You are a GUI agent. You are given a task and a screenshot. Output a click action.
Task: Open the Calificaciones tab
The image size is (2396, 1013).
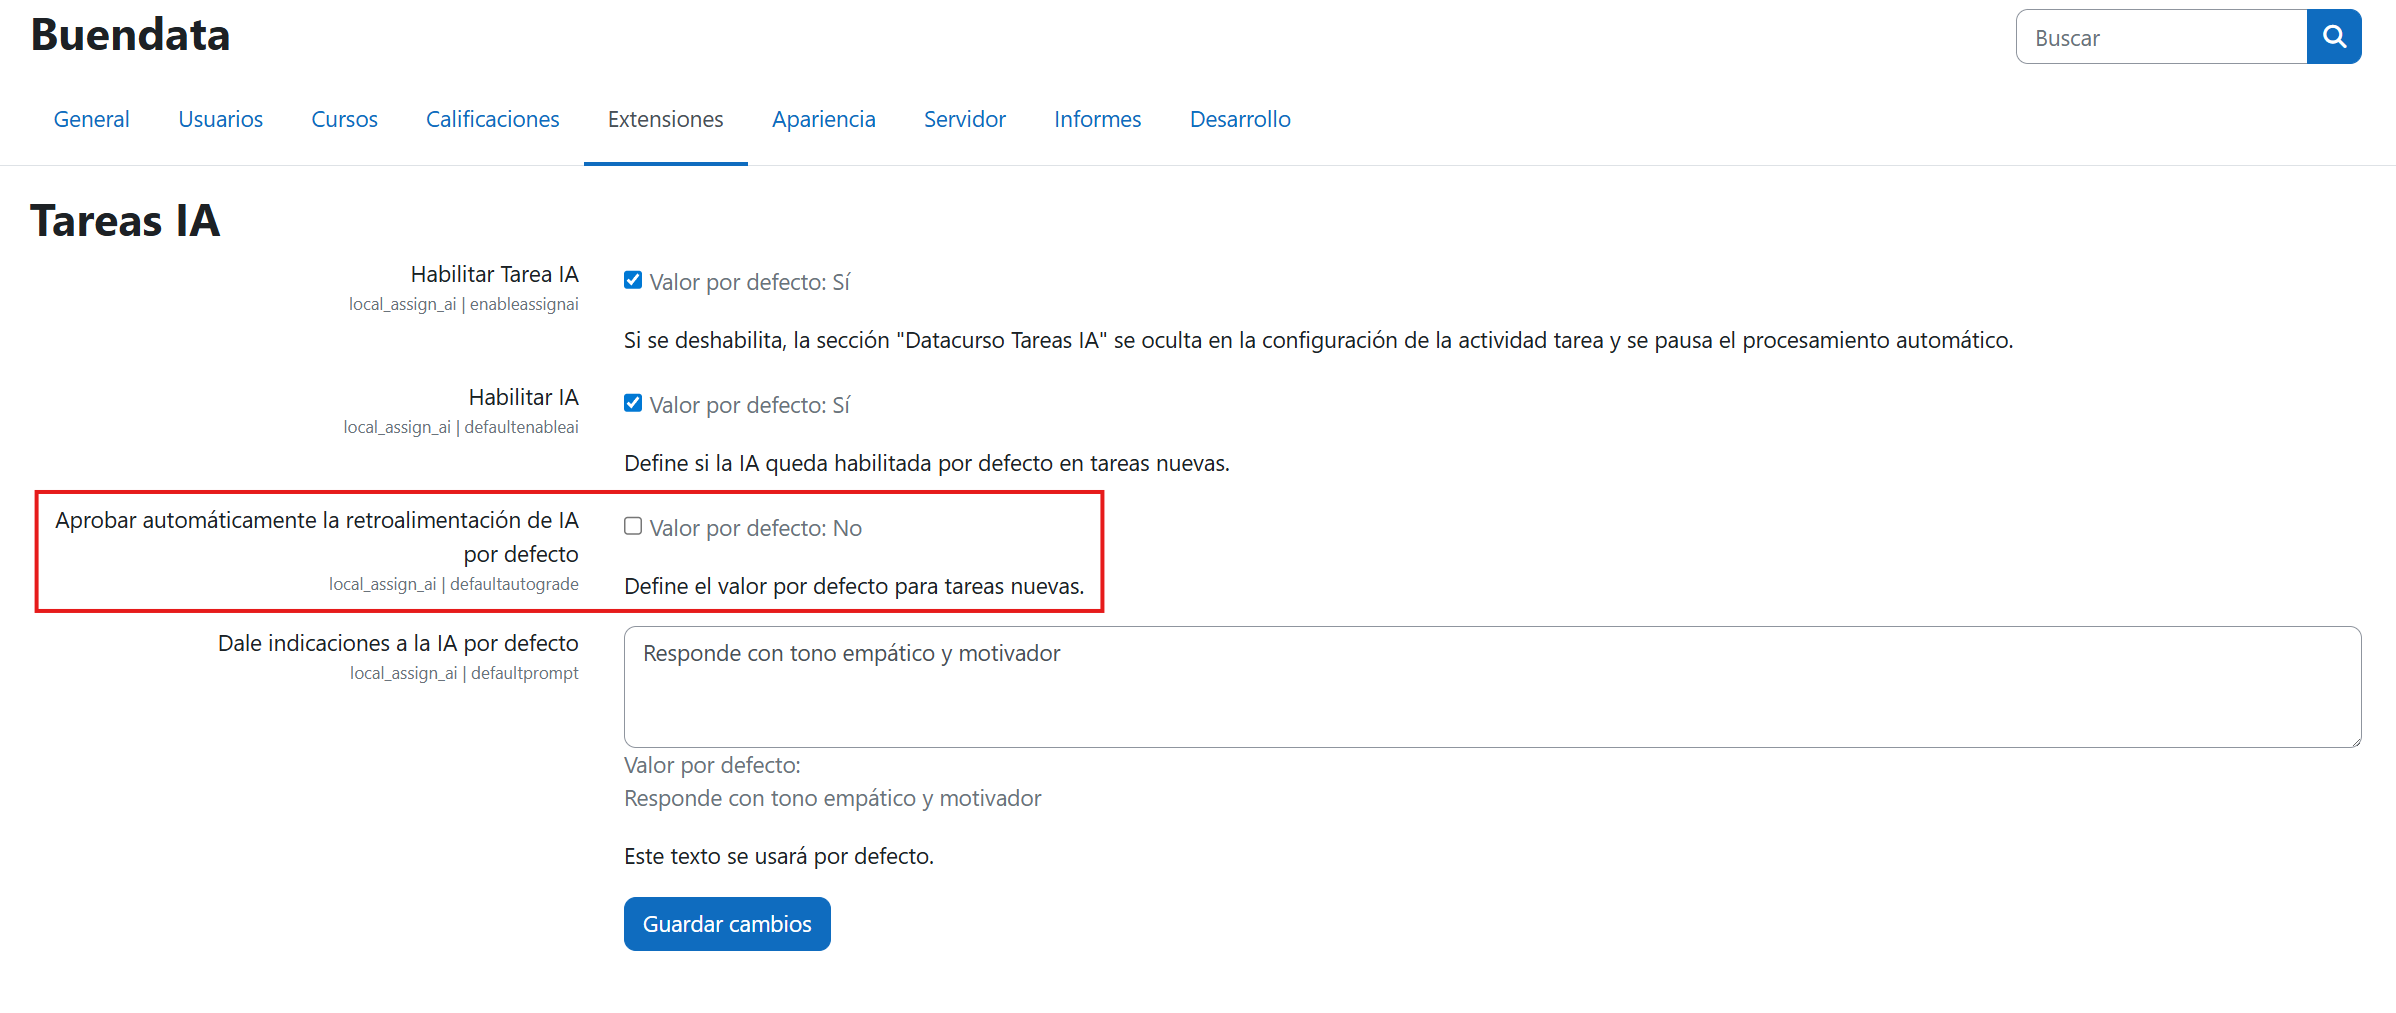[x=492, y=119]
